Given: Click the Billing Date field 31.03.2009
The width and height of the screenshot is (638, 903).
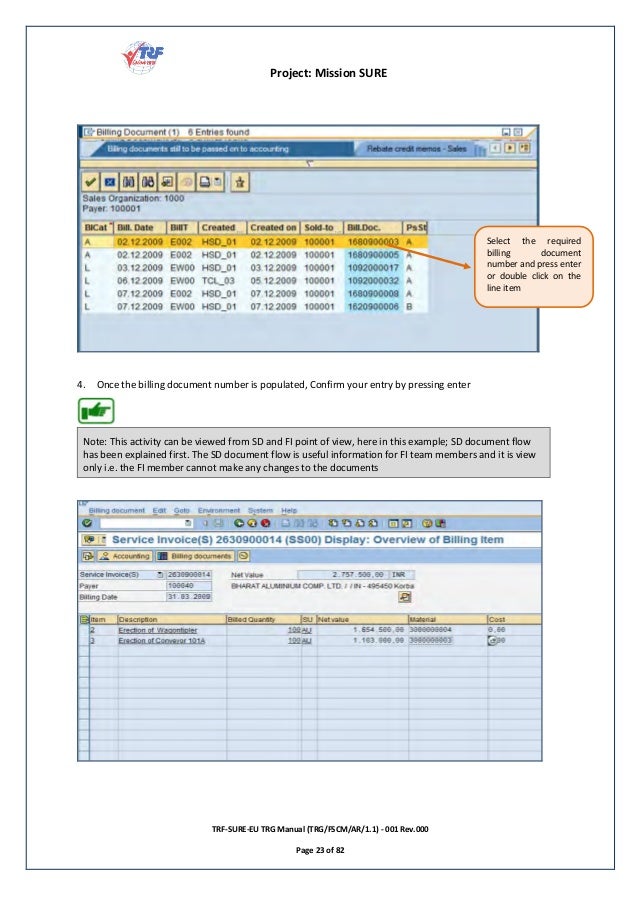Looking at the screenshot, I should click(x=189, y=597).
